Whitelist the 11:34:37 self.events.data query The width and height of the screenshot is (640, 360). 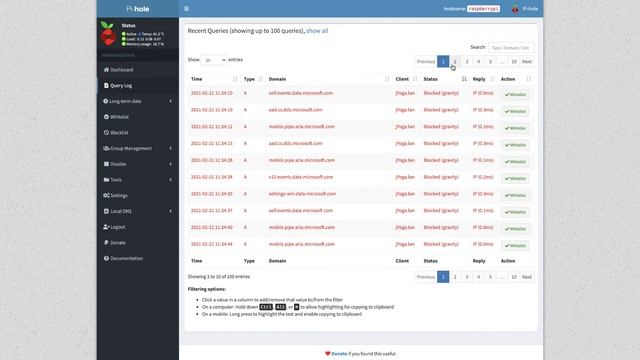point(515,212)
